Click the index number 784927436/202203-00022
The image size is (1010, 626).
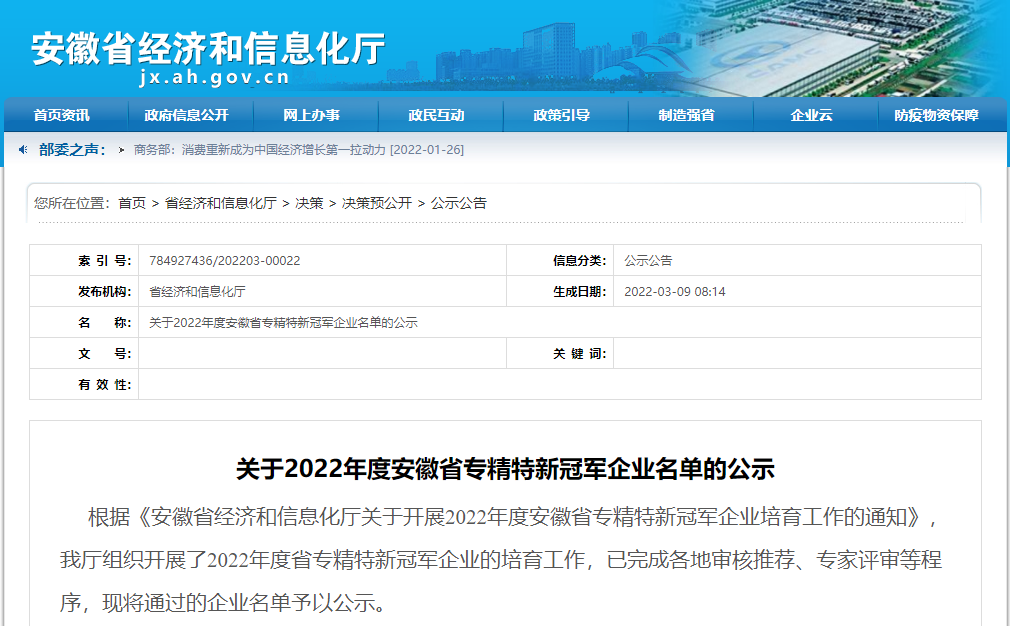coord(224,261)
